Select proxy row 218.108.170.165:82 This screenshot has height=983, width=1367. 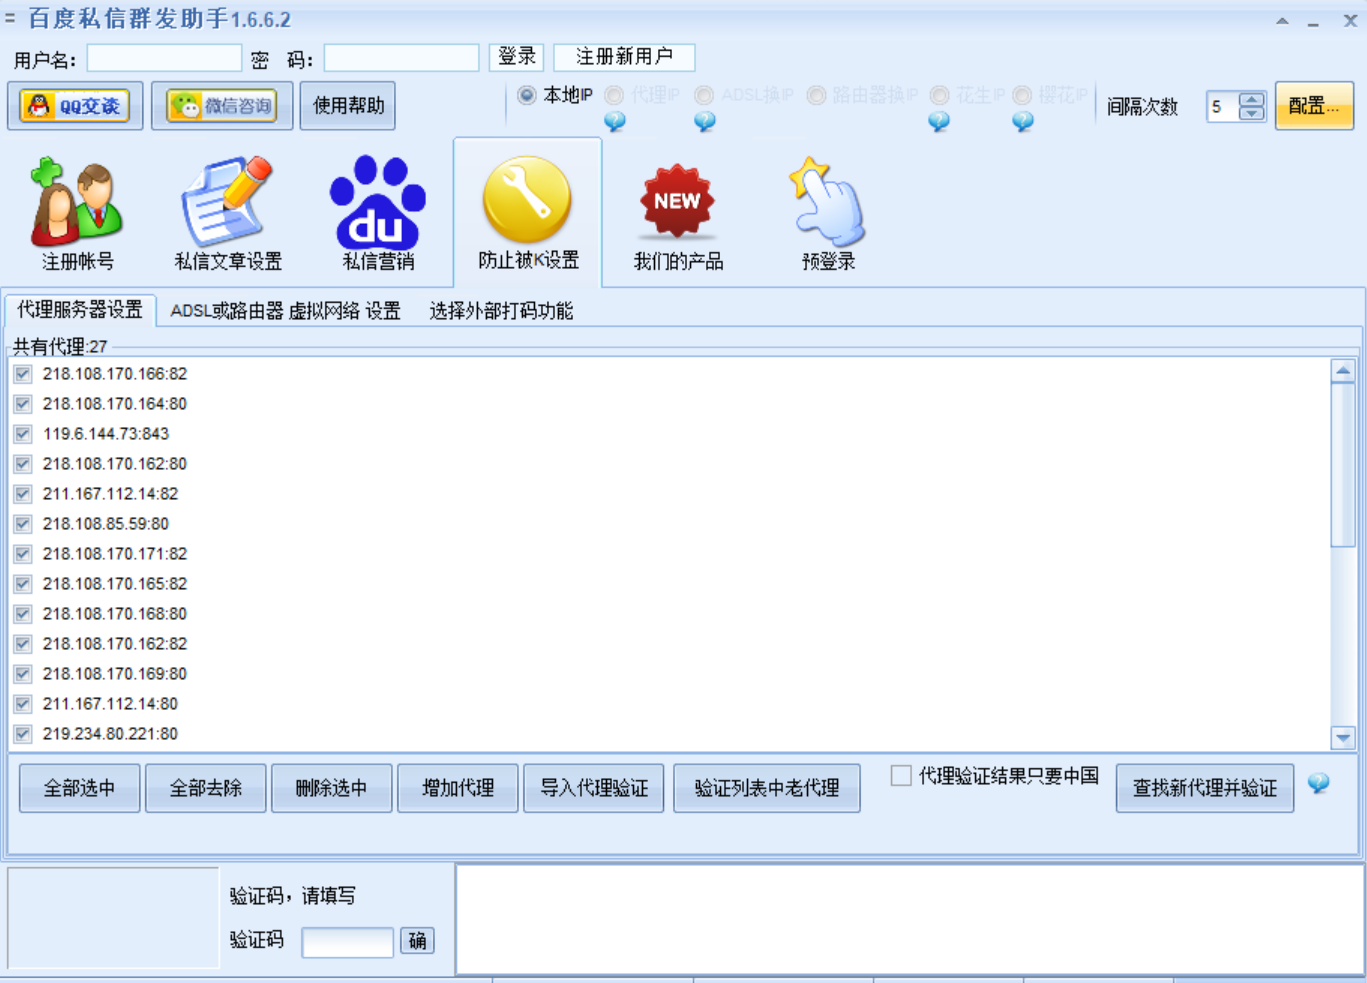[115, 584]
